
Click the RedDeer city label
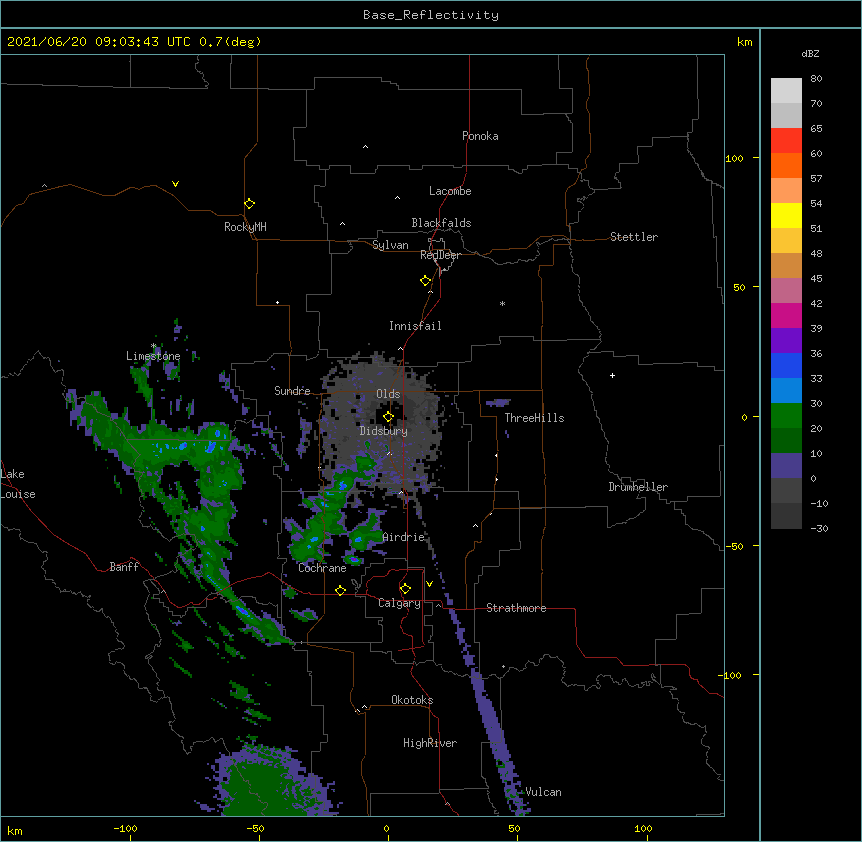point(440,255)
